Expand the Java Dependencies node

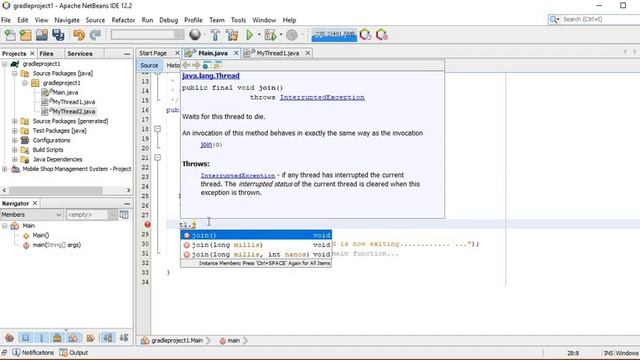coord(14,160)
